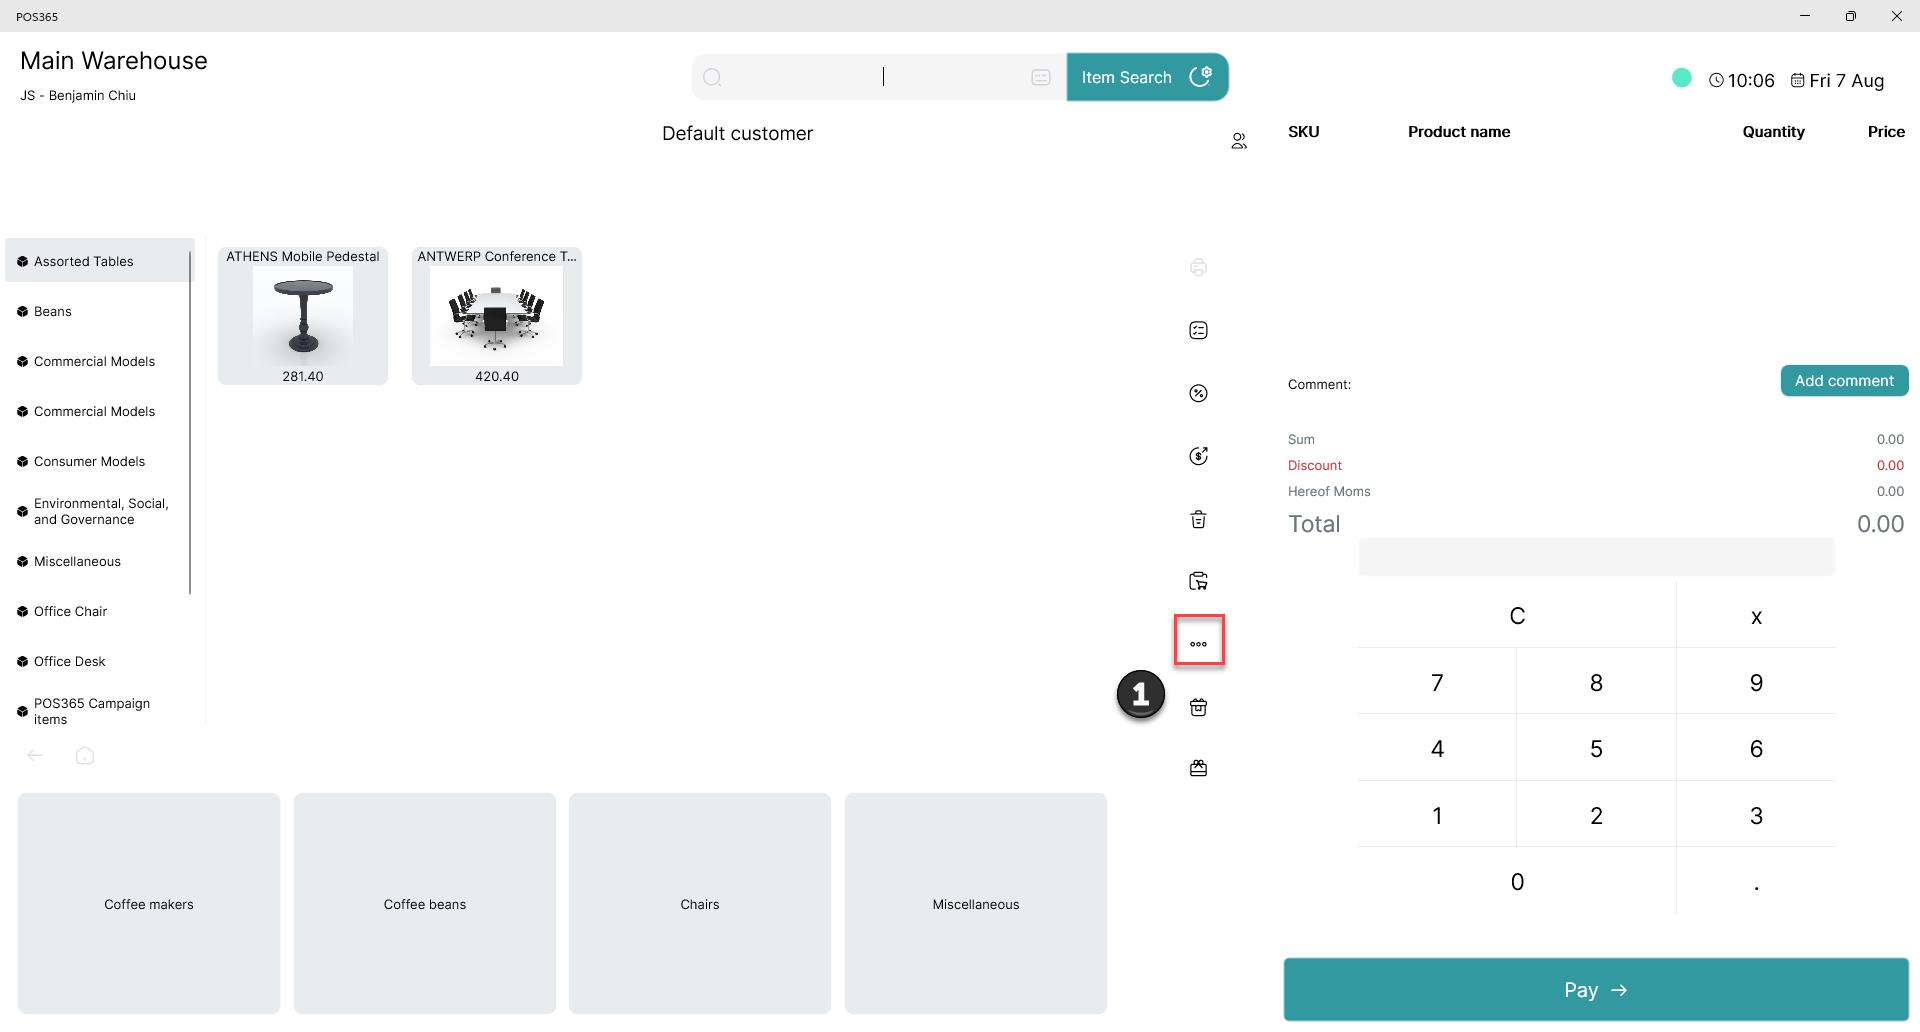Click the printer icon
Screen dimensions: 1920x1032
pyautogui.click(x=1198, y=267)
